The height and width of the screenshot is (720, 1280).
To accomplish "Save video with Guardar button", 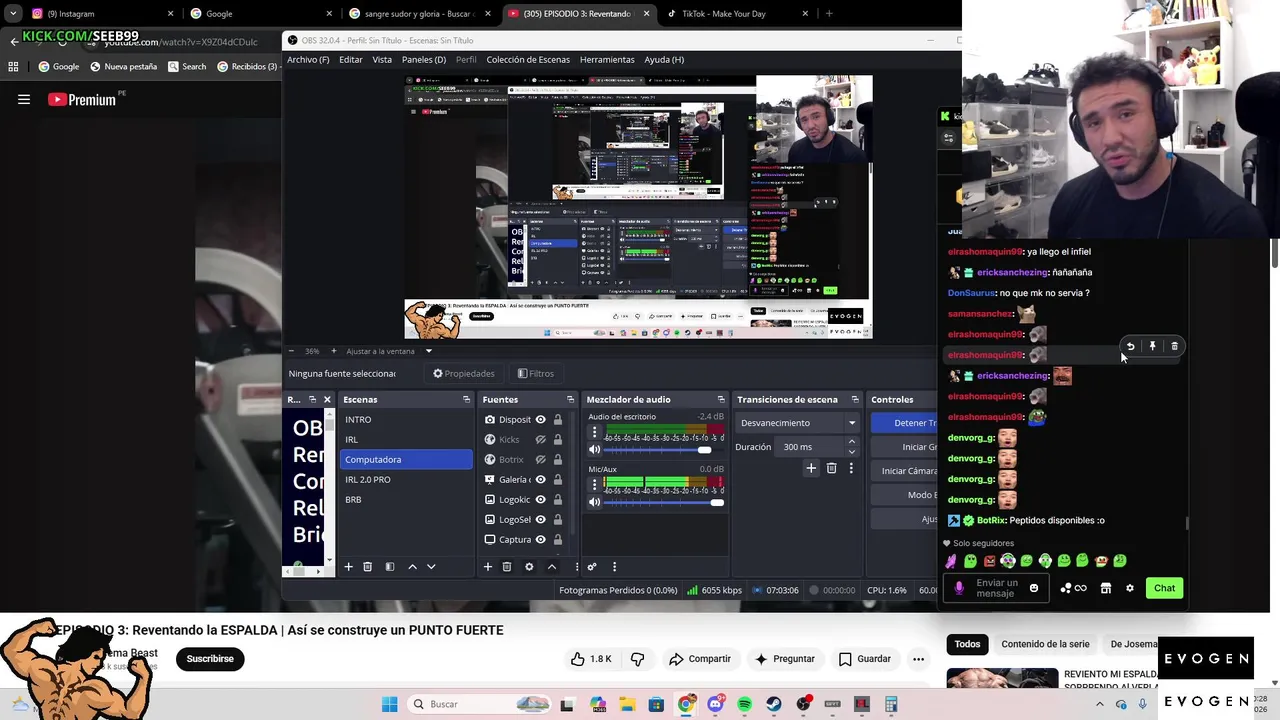I will click(864, 659).
